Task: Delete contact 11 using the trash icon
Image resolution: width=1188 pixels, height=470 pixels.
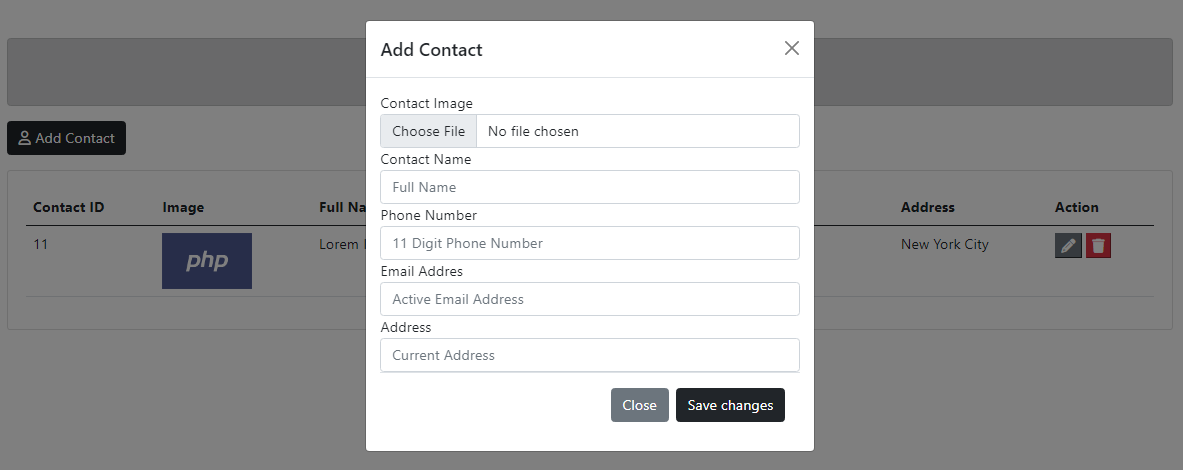Action: [1099, 246]
